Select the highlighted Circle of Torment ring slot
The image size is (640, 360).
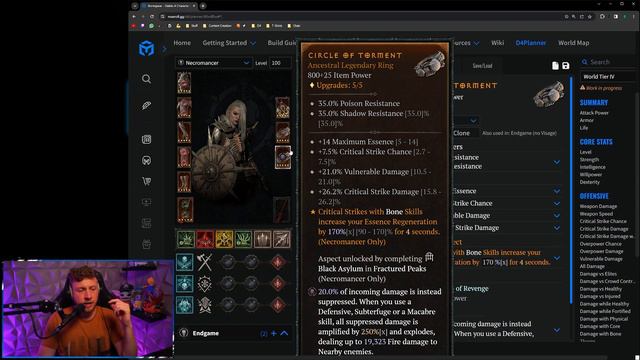pos(282,157)
